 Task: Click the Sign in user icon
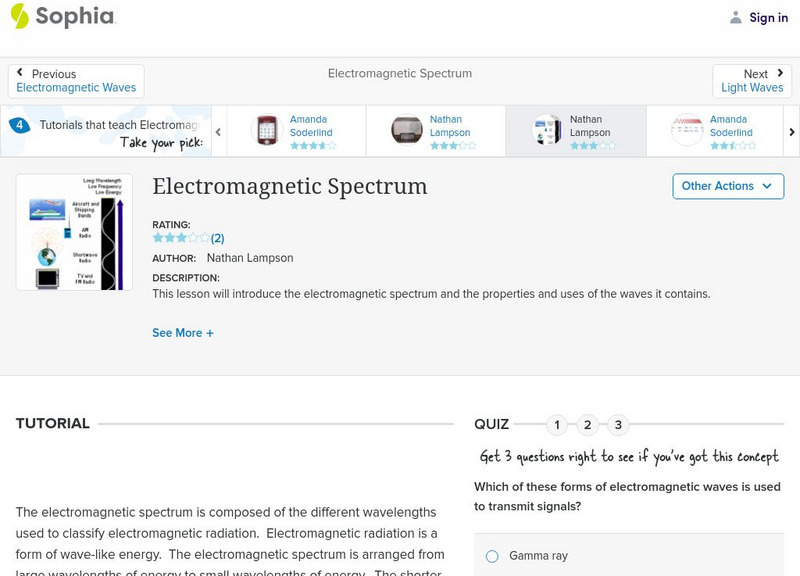coord(736,17)
